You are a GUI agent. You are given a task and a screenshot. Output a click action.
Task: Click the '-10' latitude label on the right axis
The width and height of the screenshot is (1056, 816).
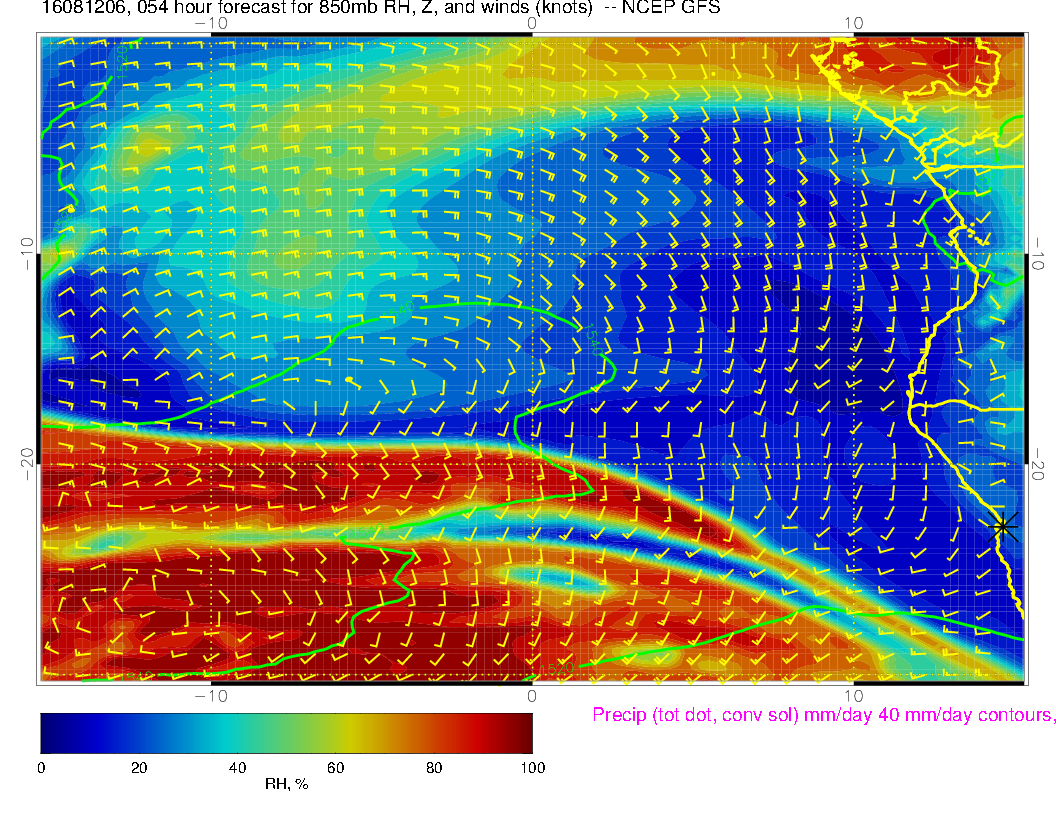click(1037, 254)
